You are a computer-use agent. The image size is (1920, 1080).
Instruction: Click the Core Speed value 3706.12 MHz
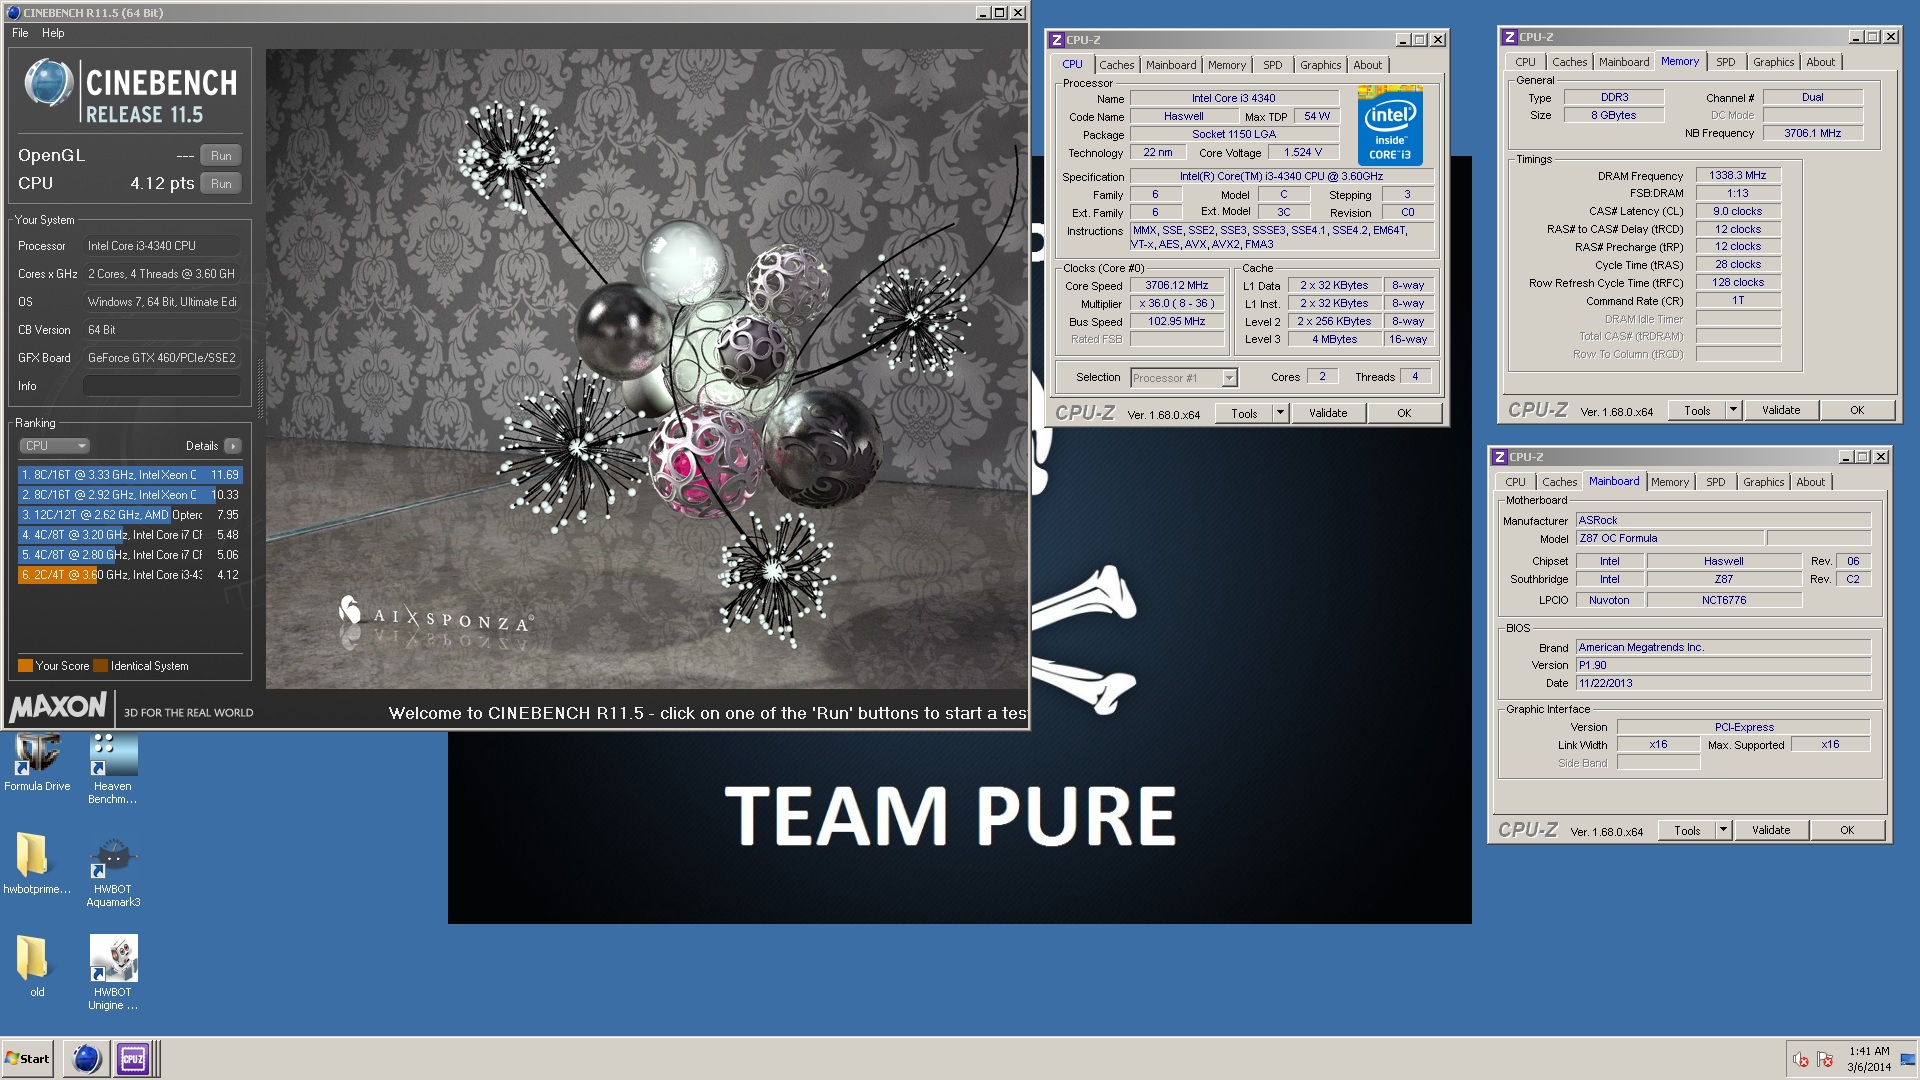coord(1177,285)
